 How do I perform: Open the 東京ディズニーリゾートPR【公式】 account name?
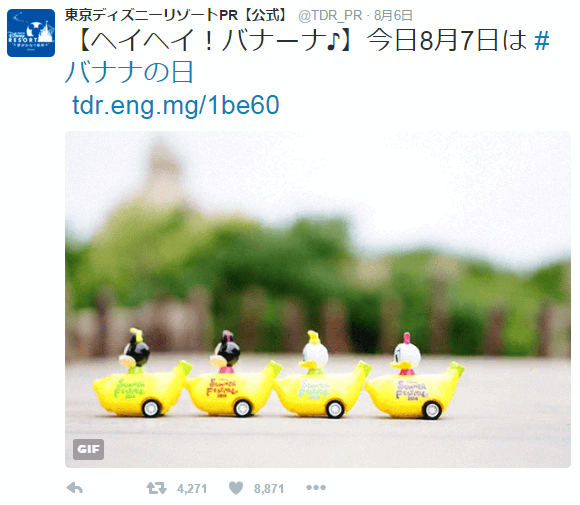tap(176, 15)
